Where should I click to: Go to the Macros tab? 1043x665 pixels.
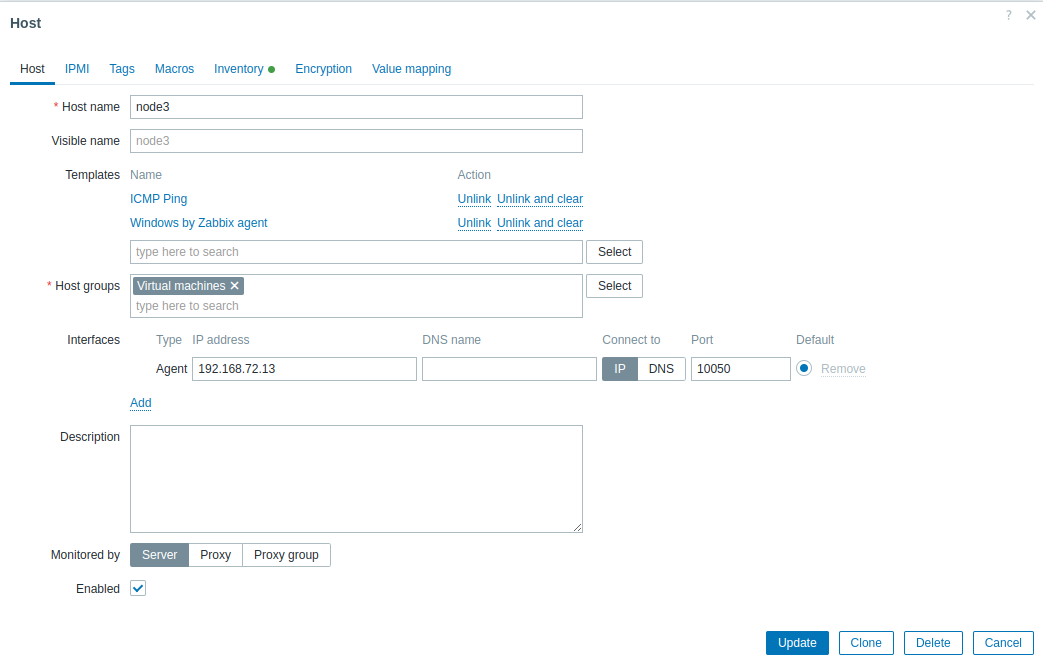tap(174, 69)
